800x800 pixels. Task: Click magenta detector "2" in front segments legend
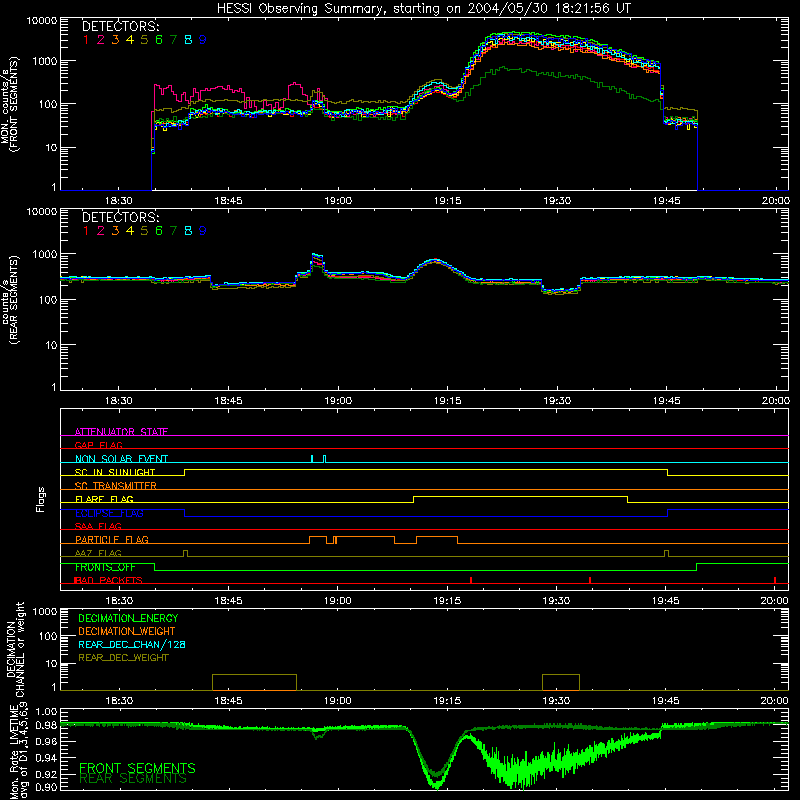[101, 40]
